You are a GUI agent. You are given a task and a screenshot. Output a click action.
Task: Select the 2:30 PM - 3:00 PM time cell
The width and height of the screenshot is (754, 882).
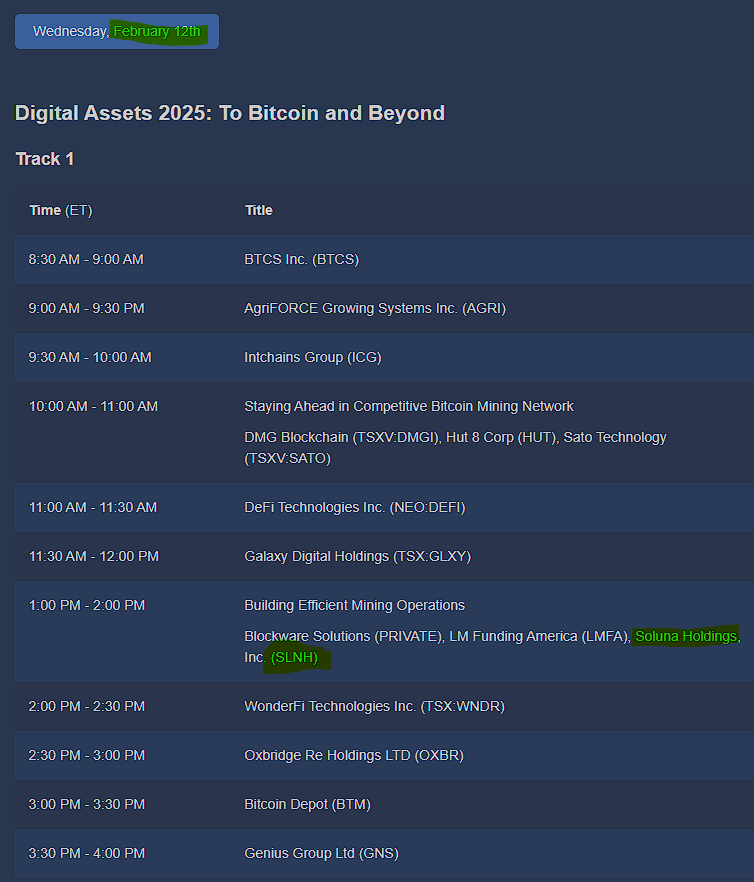[x=87, y=755]
